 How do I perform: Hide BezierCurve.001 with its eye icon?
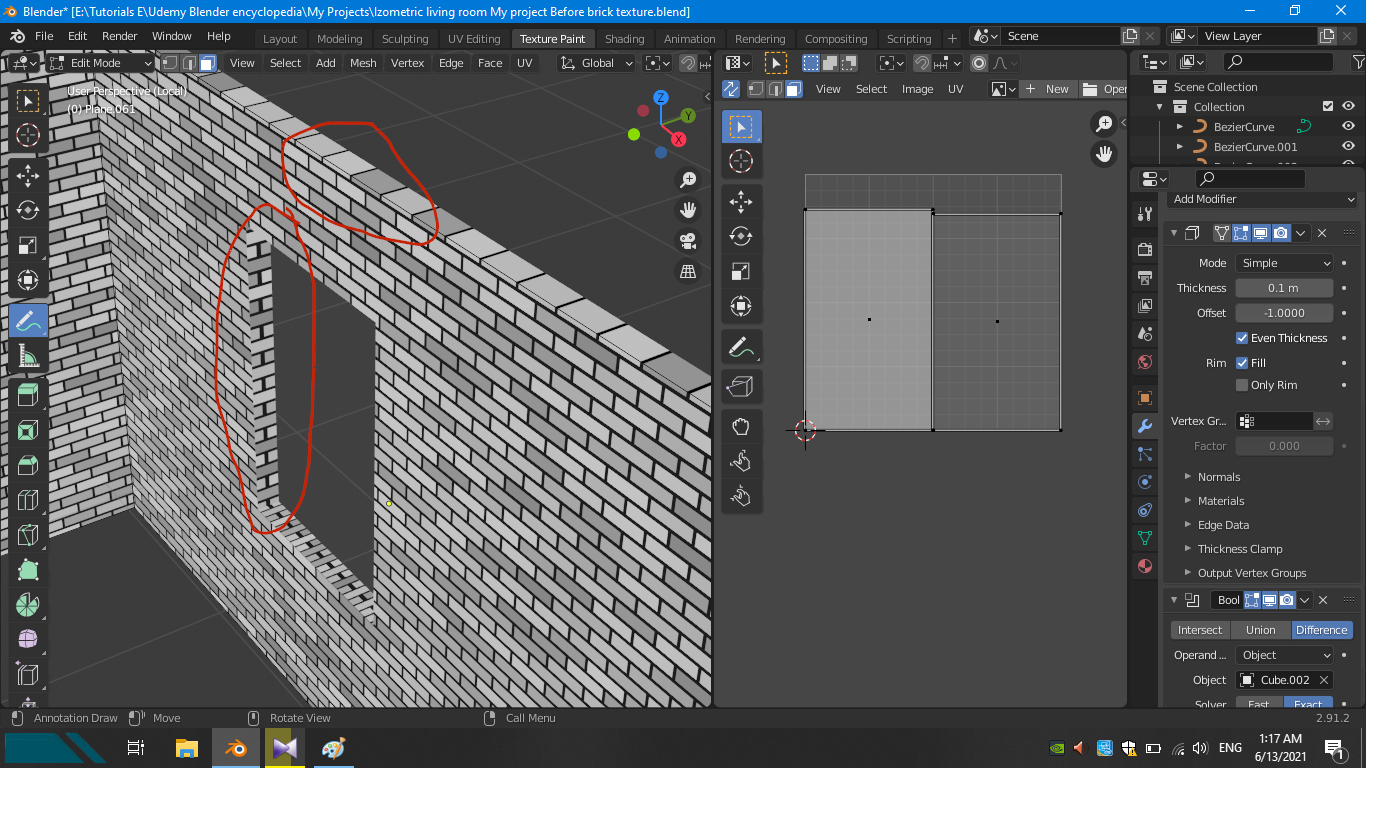[x=1348, y=146]
